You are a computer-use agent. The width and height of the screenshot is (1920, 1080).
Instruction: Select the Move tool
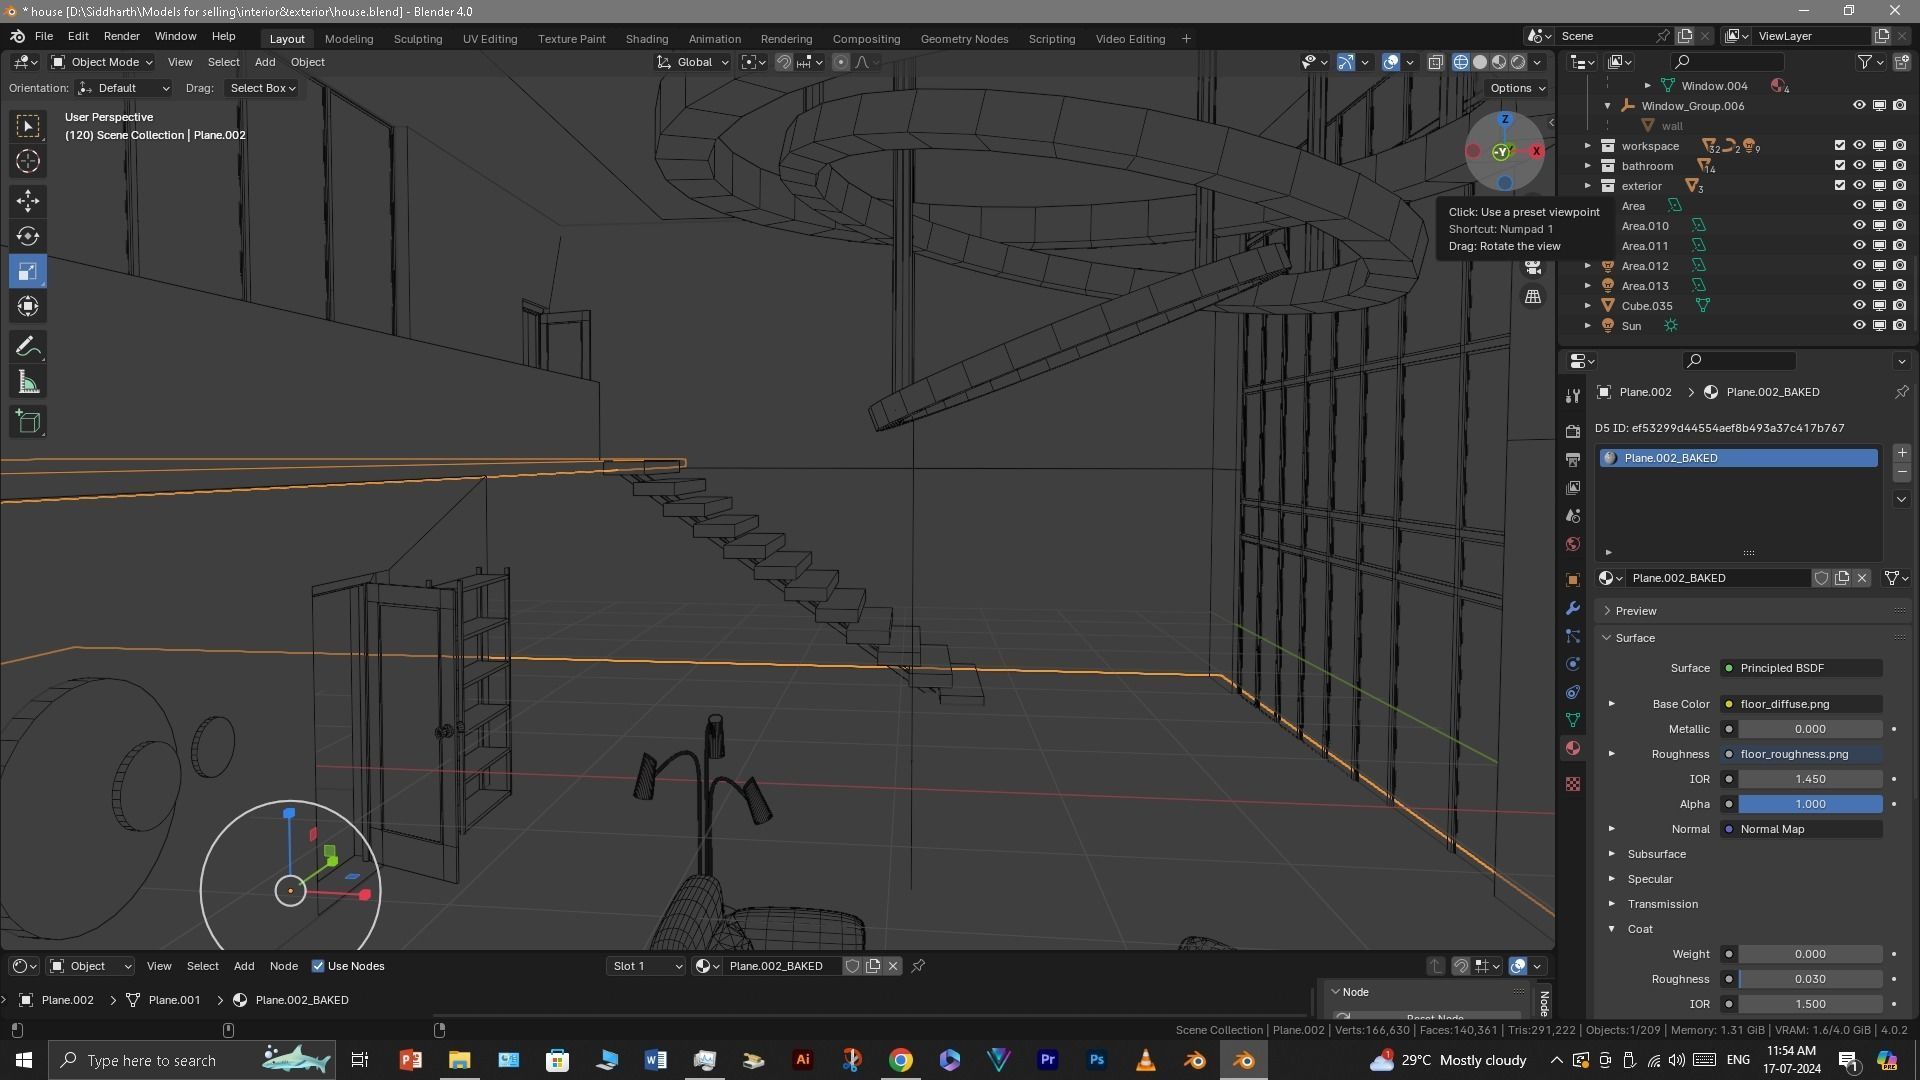tap(28, 201)
